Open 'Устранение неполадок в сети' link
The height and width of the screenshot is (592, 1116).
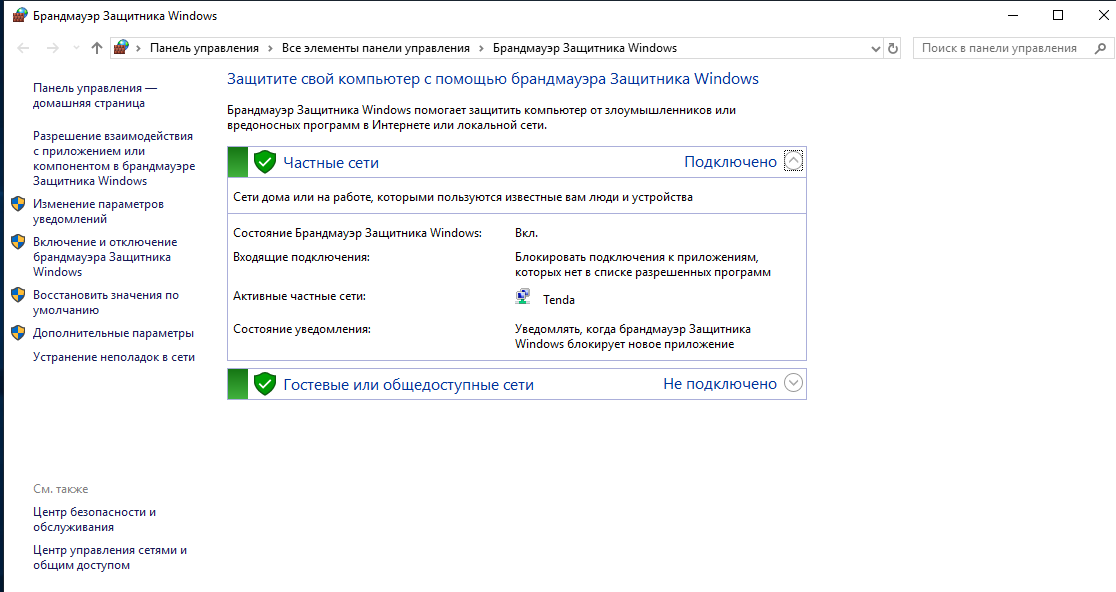[114, 357]
